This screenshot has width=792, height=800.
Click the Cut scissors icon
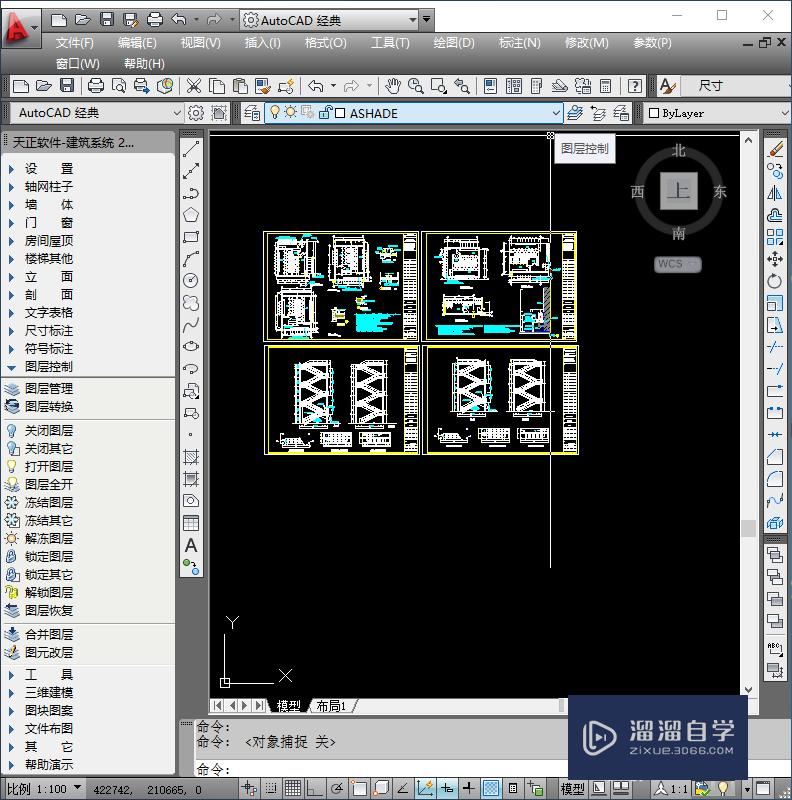(193, 86)
